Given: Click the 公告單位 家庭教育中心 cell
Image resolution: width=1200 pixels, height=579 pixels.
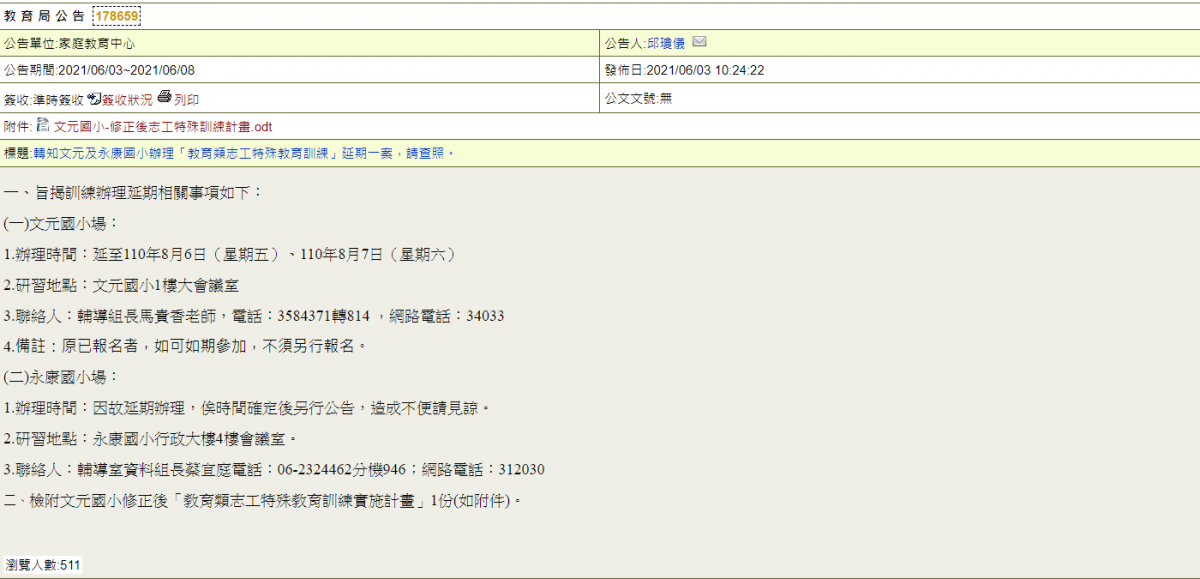Looking at the screenshot, I should 299,43.
